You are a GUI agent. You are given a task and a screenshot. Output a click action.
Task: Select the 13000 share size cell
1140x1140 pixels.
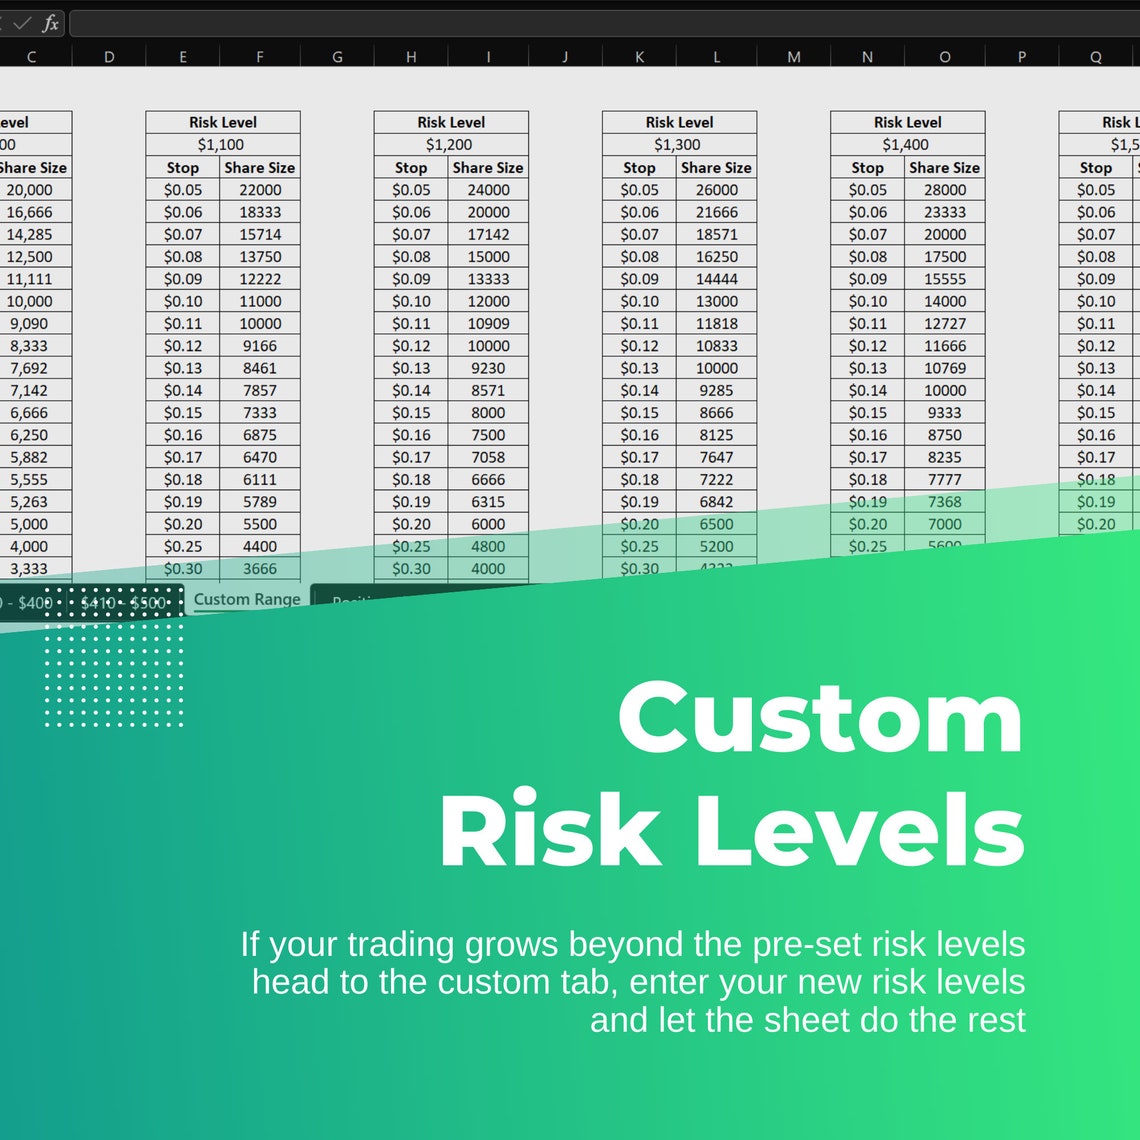[716, 301]
